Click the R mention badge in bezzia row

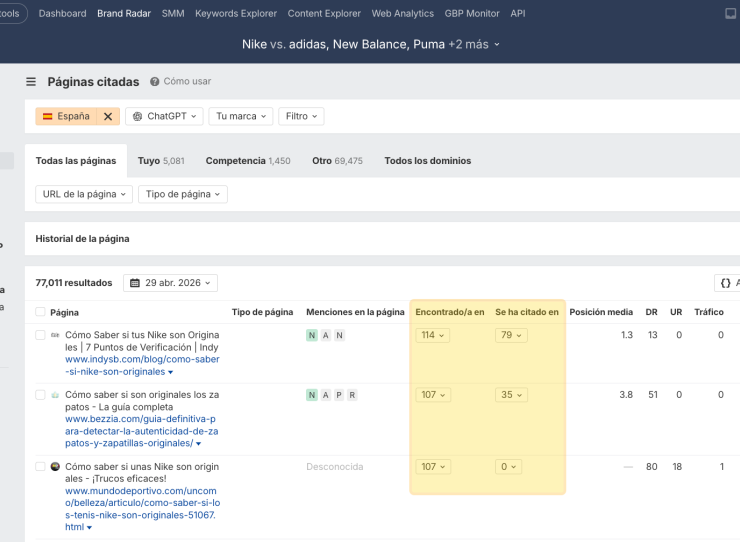tap(352, 395)
